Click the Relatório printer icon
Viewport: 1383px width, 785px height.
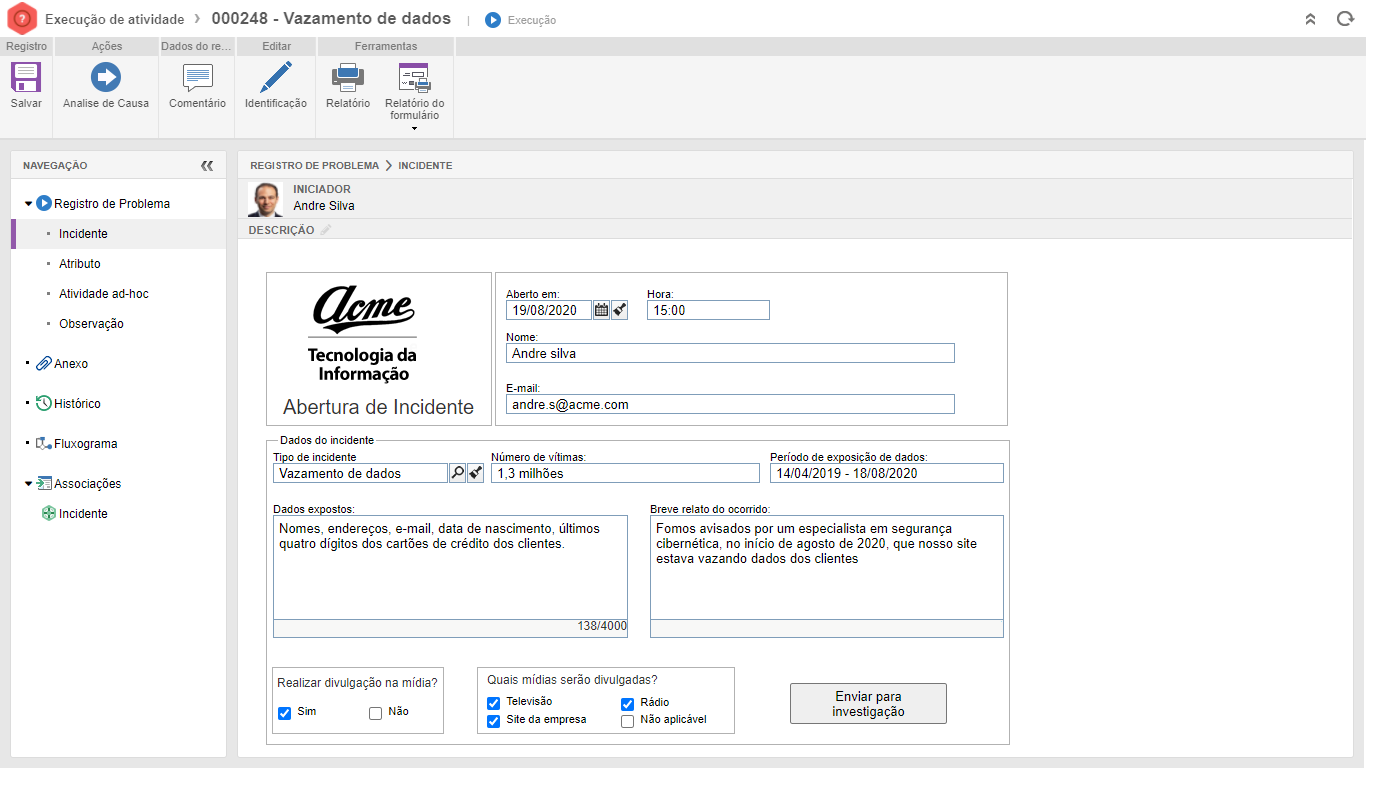tap(347, 78)
